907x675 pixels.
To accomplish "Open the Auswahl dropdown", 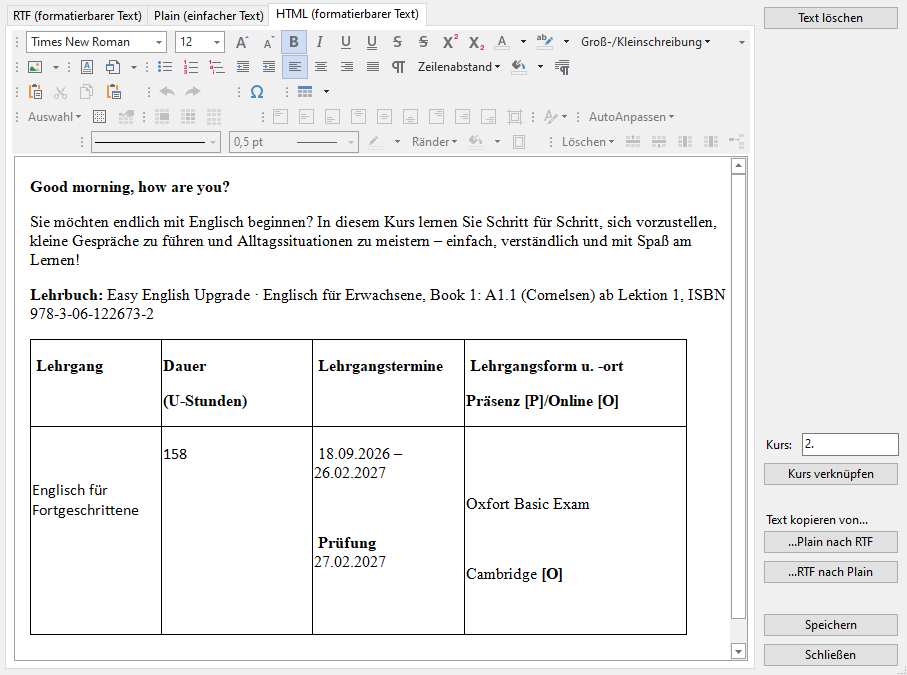I will 54,117.
